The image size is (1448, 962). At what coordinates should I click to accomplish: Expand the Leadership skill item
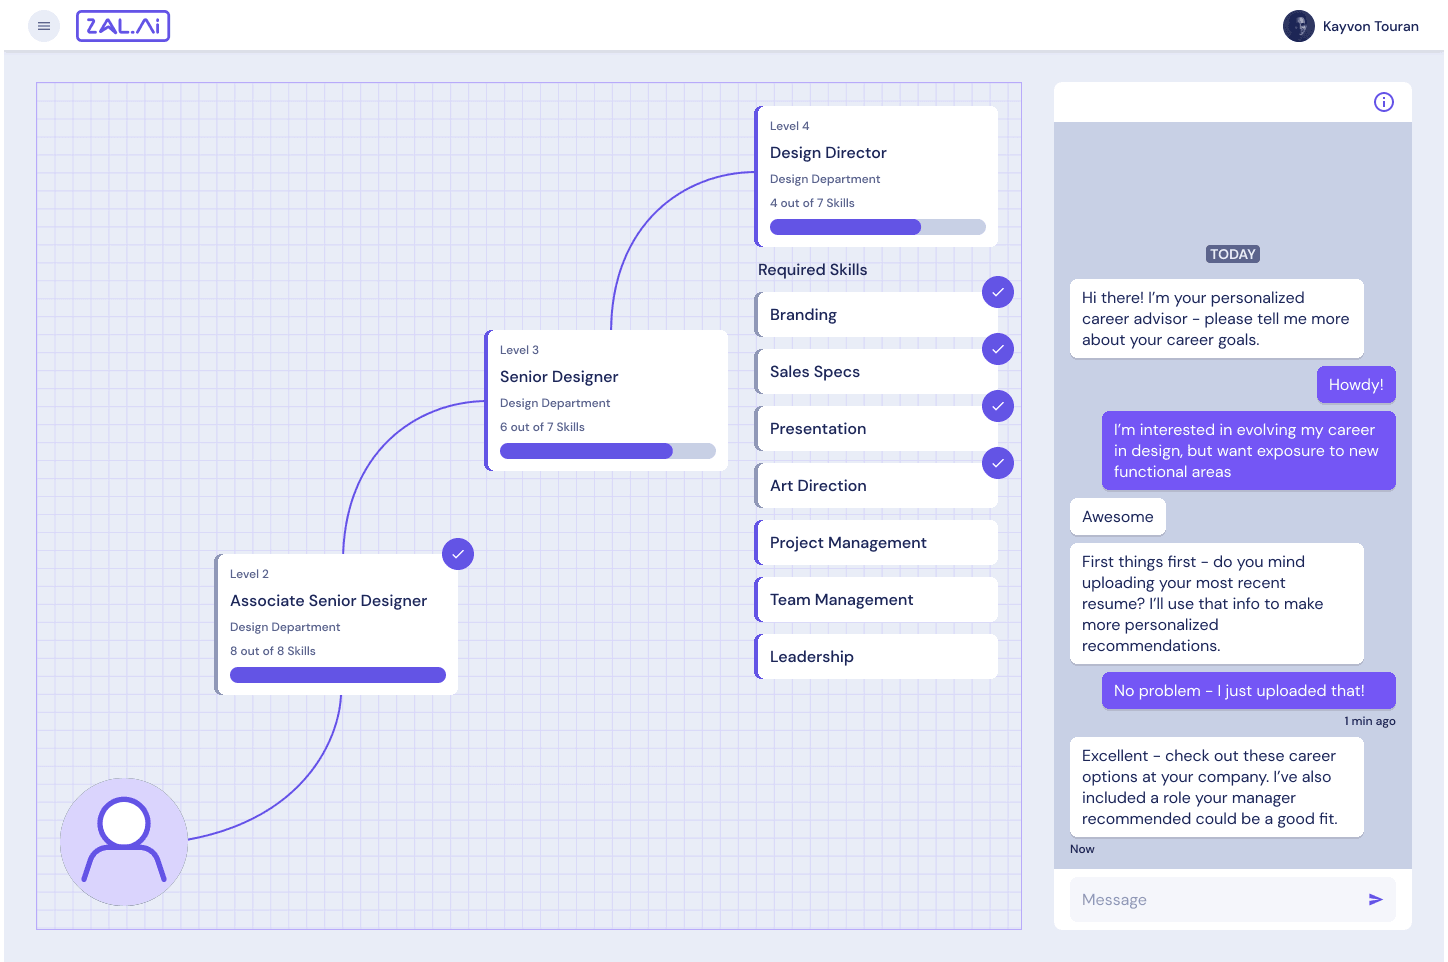pyautogui.click(x=875, y=656)
